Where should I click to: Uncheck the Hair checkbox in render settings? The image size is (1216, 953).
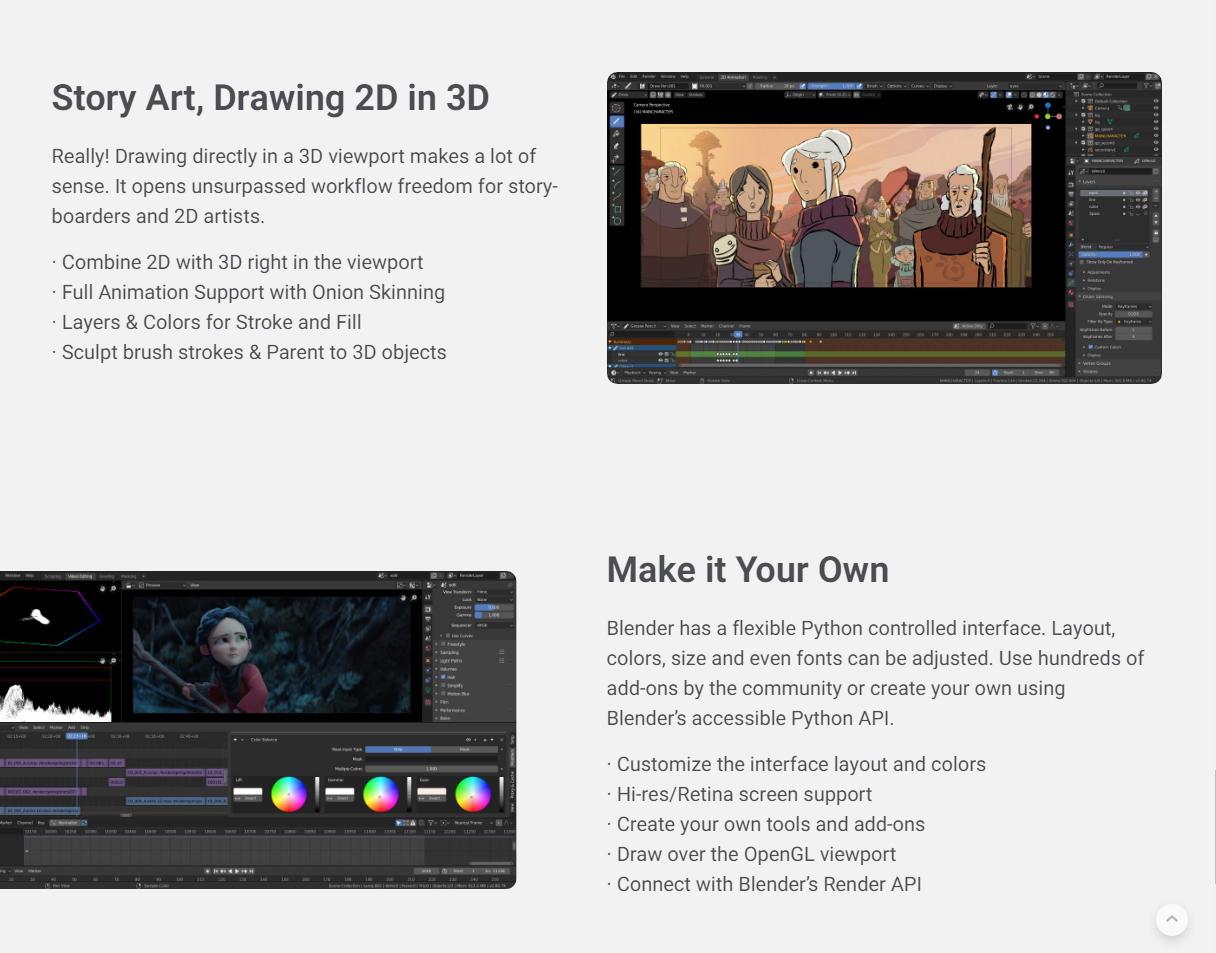pyautogui.click(x=443, y=677)
